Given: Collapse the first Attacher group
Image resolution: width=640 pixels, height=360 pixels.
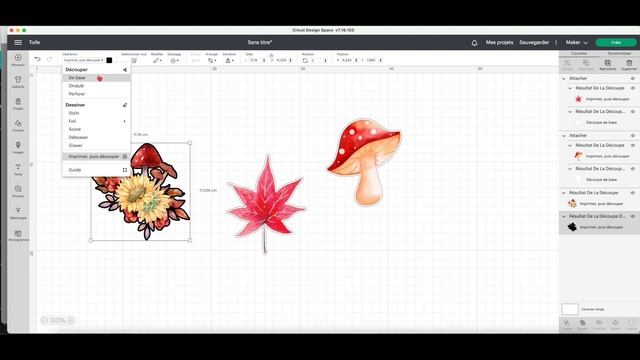Looking at the screenshot, I should click(564, 78).
